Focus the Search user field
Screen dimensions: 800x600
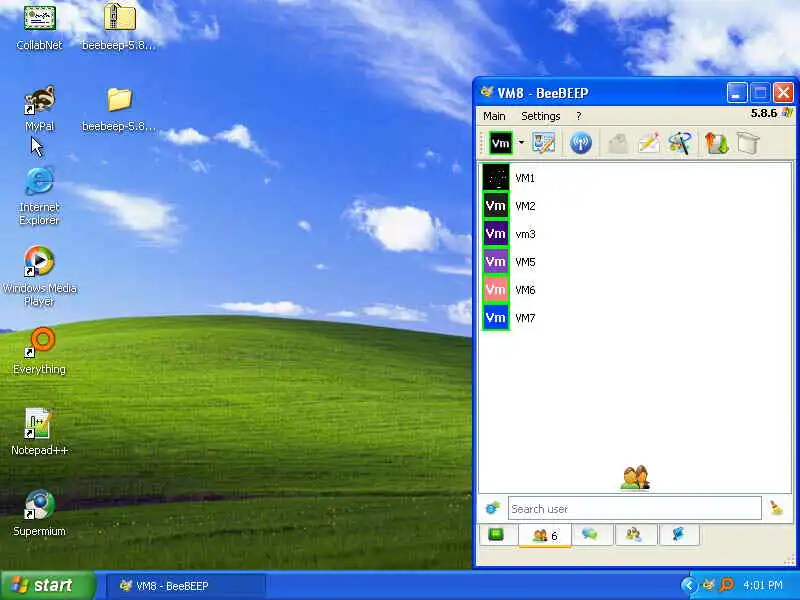(x=635, y=509)
